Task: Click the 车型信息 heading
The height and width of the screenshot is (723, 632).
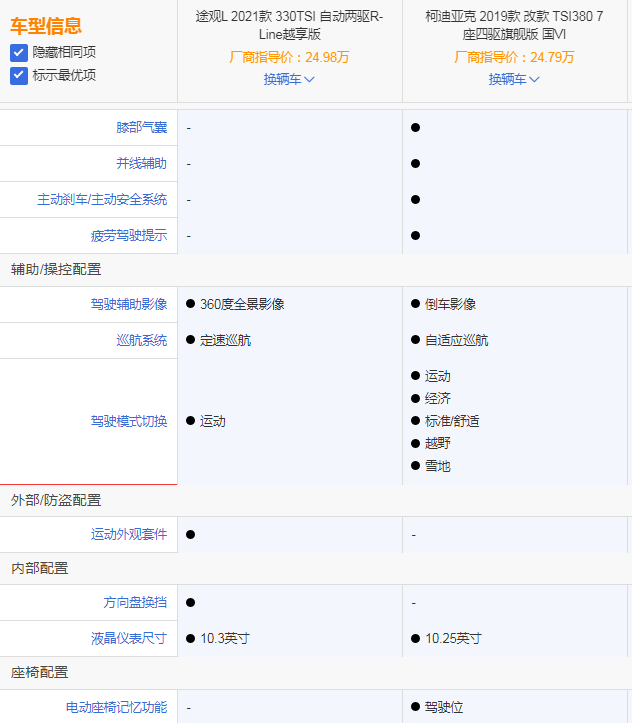Action: pyautogui.click(x=46, y=26)
